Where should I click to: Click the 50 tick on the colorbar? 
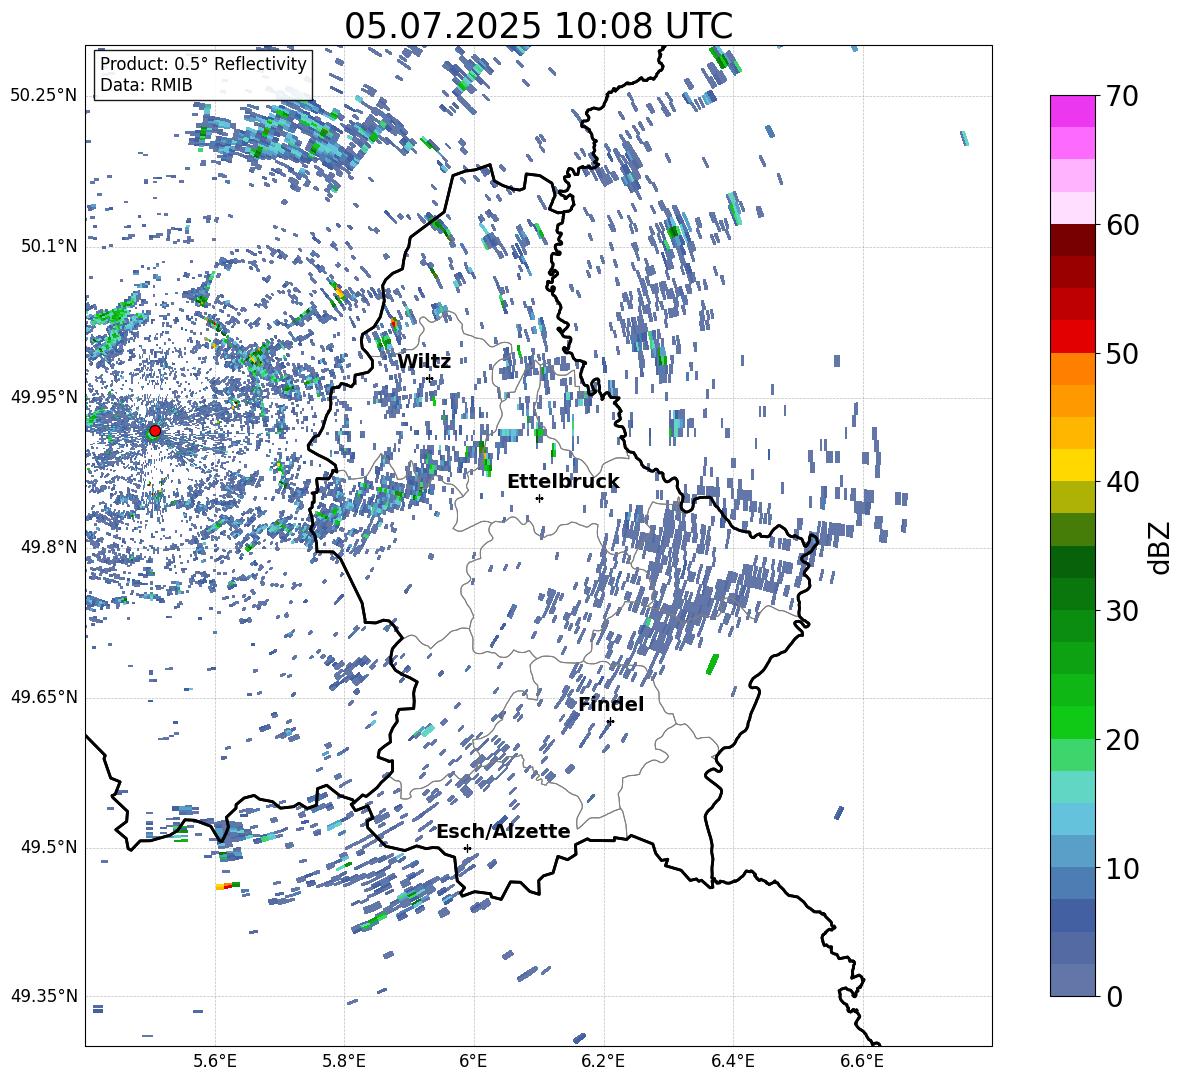coord(1122,353)
